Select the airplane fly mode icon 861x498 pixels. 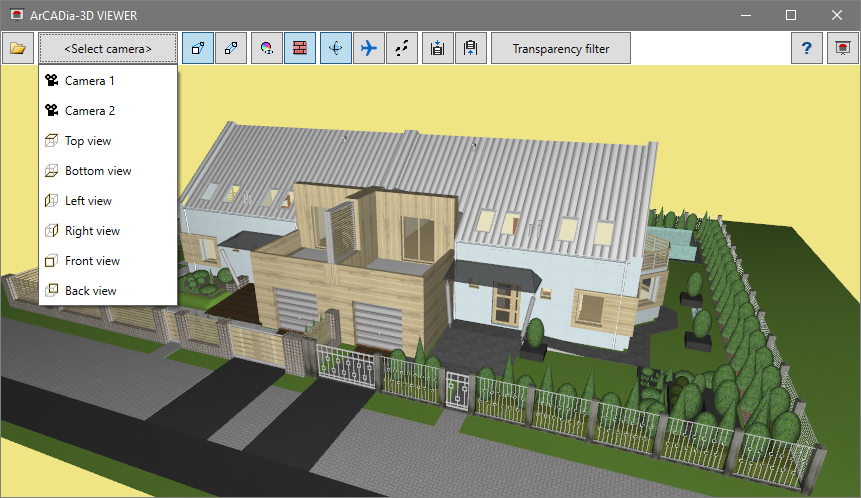tap(369, 48)
